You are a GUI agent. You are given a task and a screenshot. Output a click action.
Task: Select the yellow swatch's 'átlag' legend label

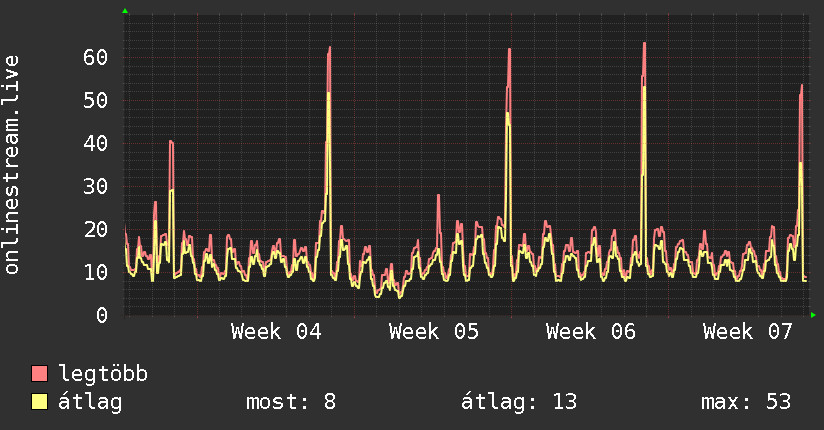pyautogui.click(x=90, y=402)
